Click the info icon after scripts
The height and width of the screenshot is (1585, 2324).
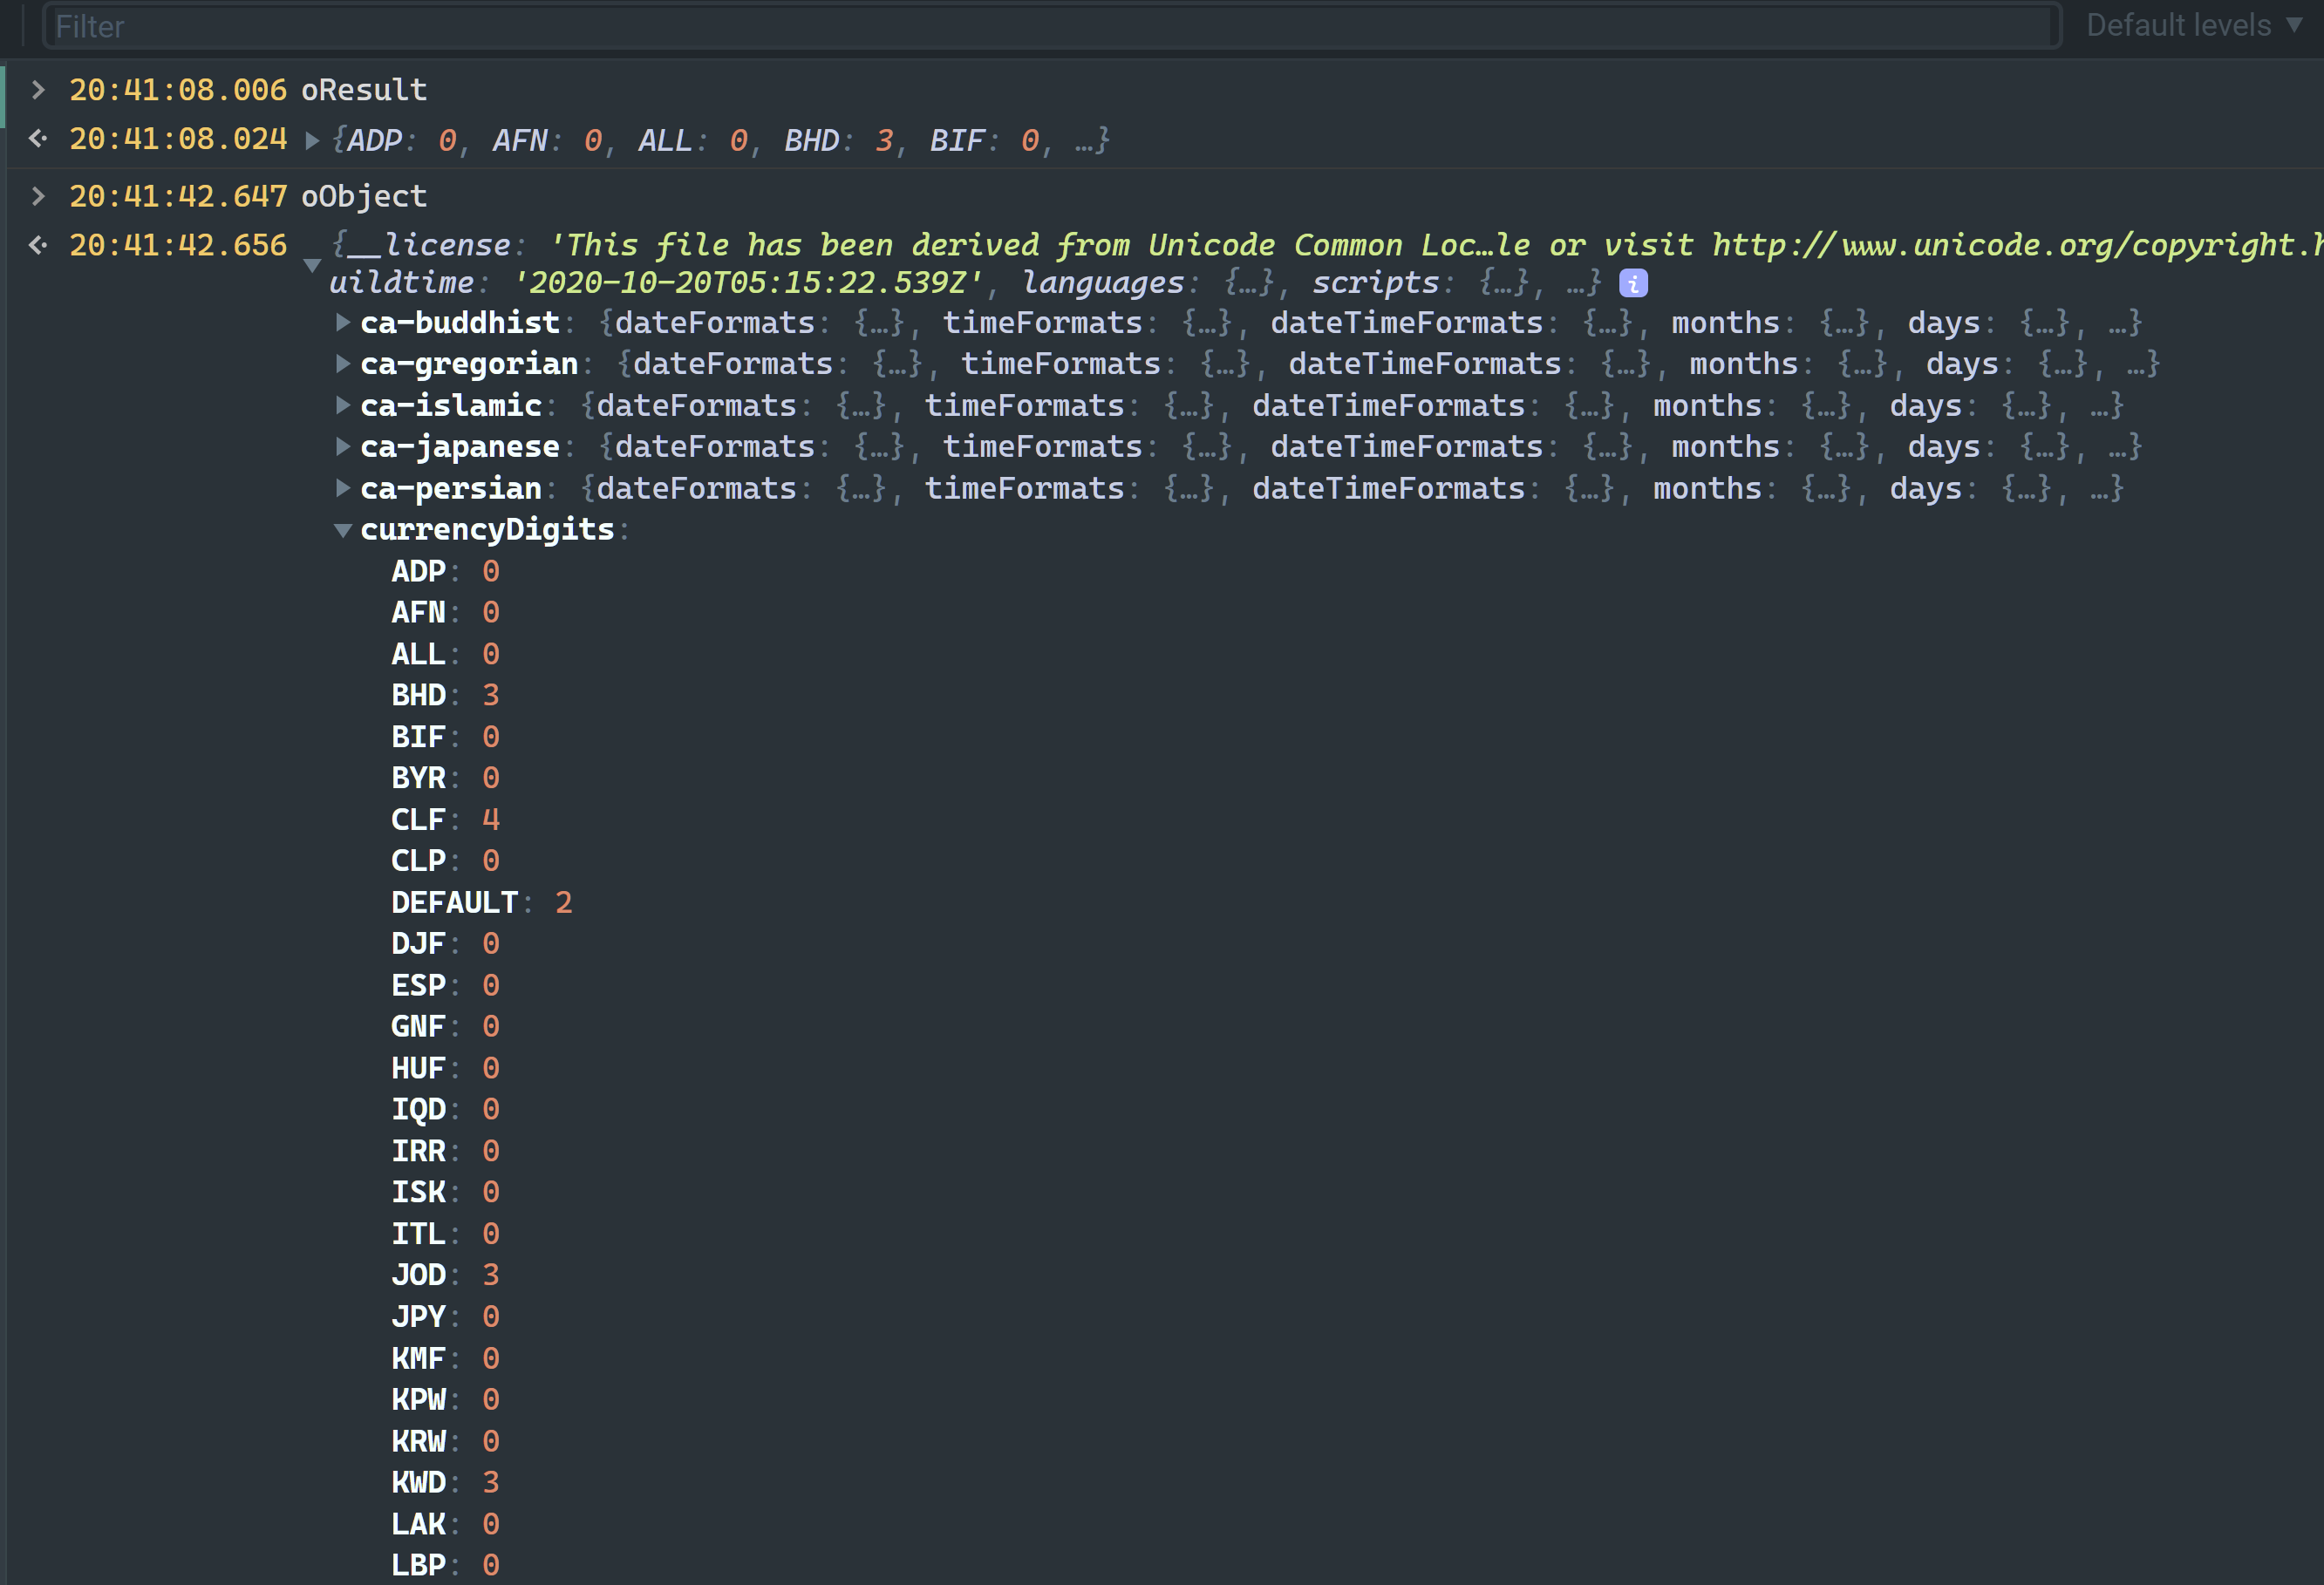(1633, 284)
